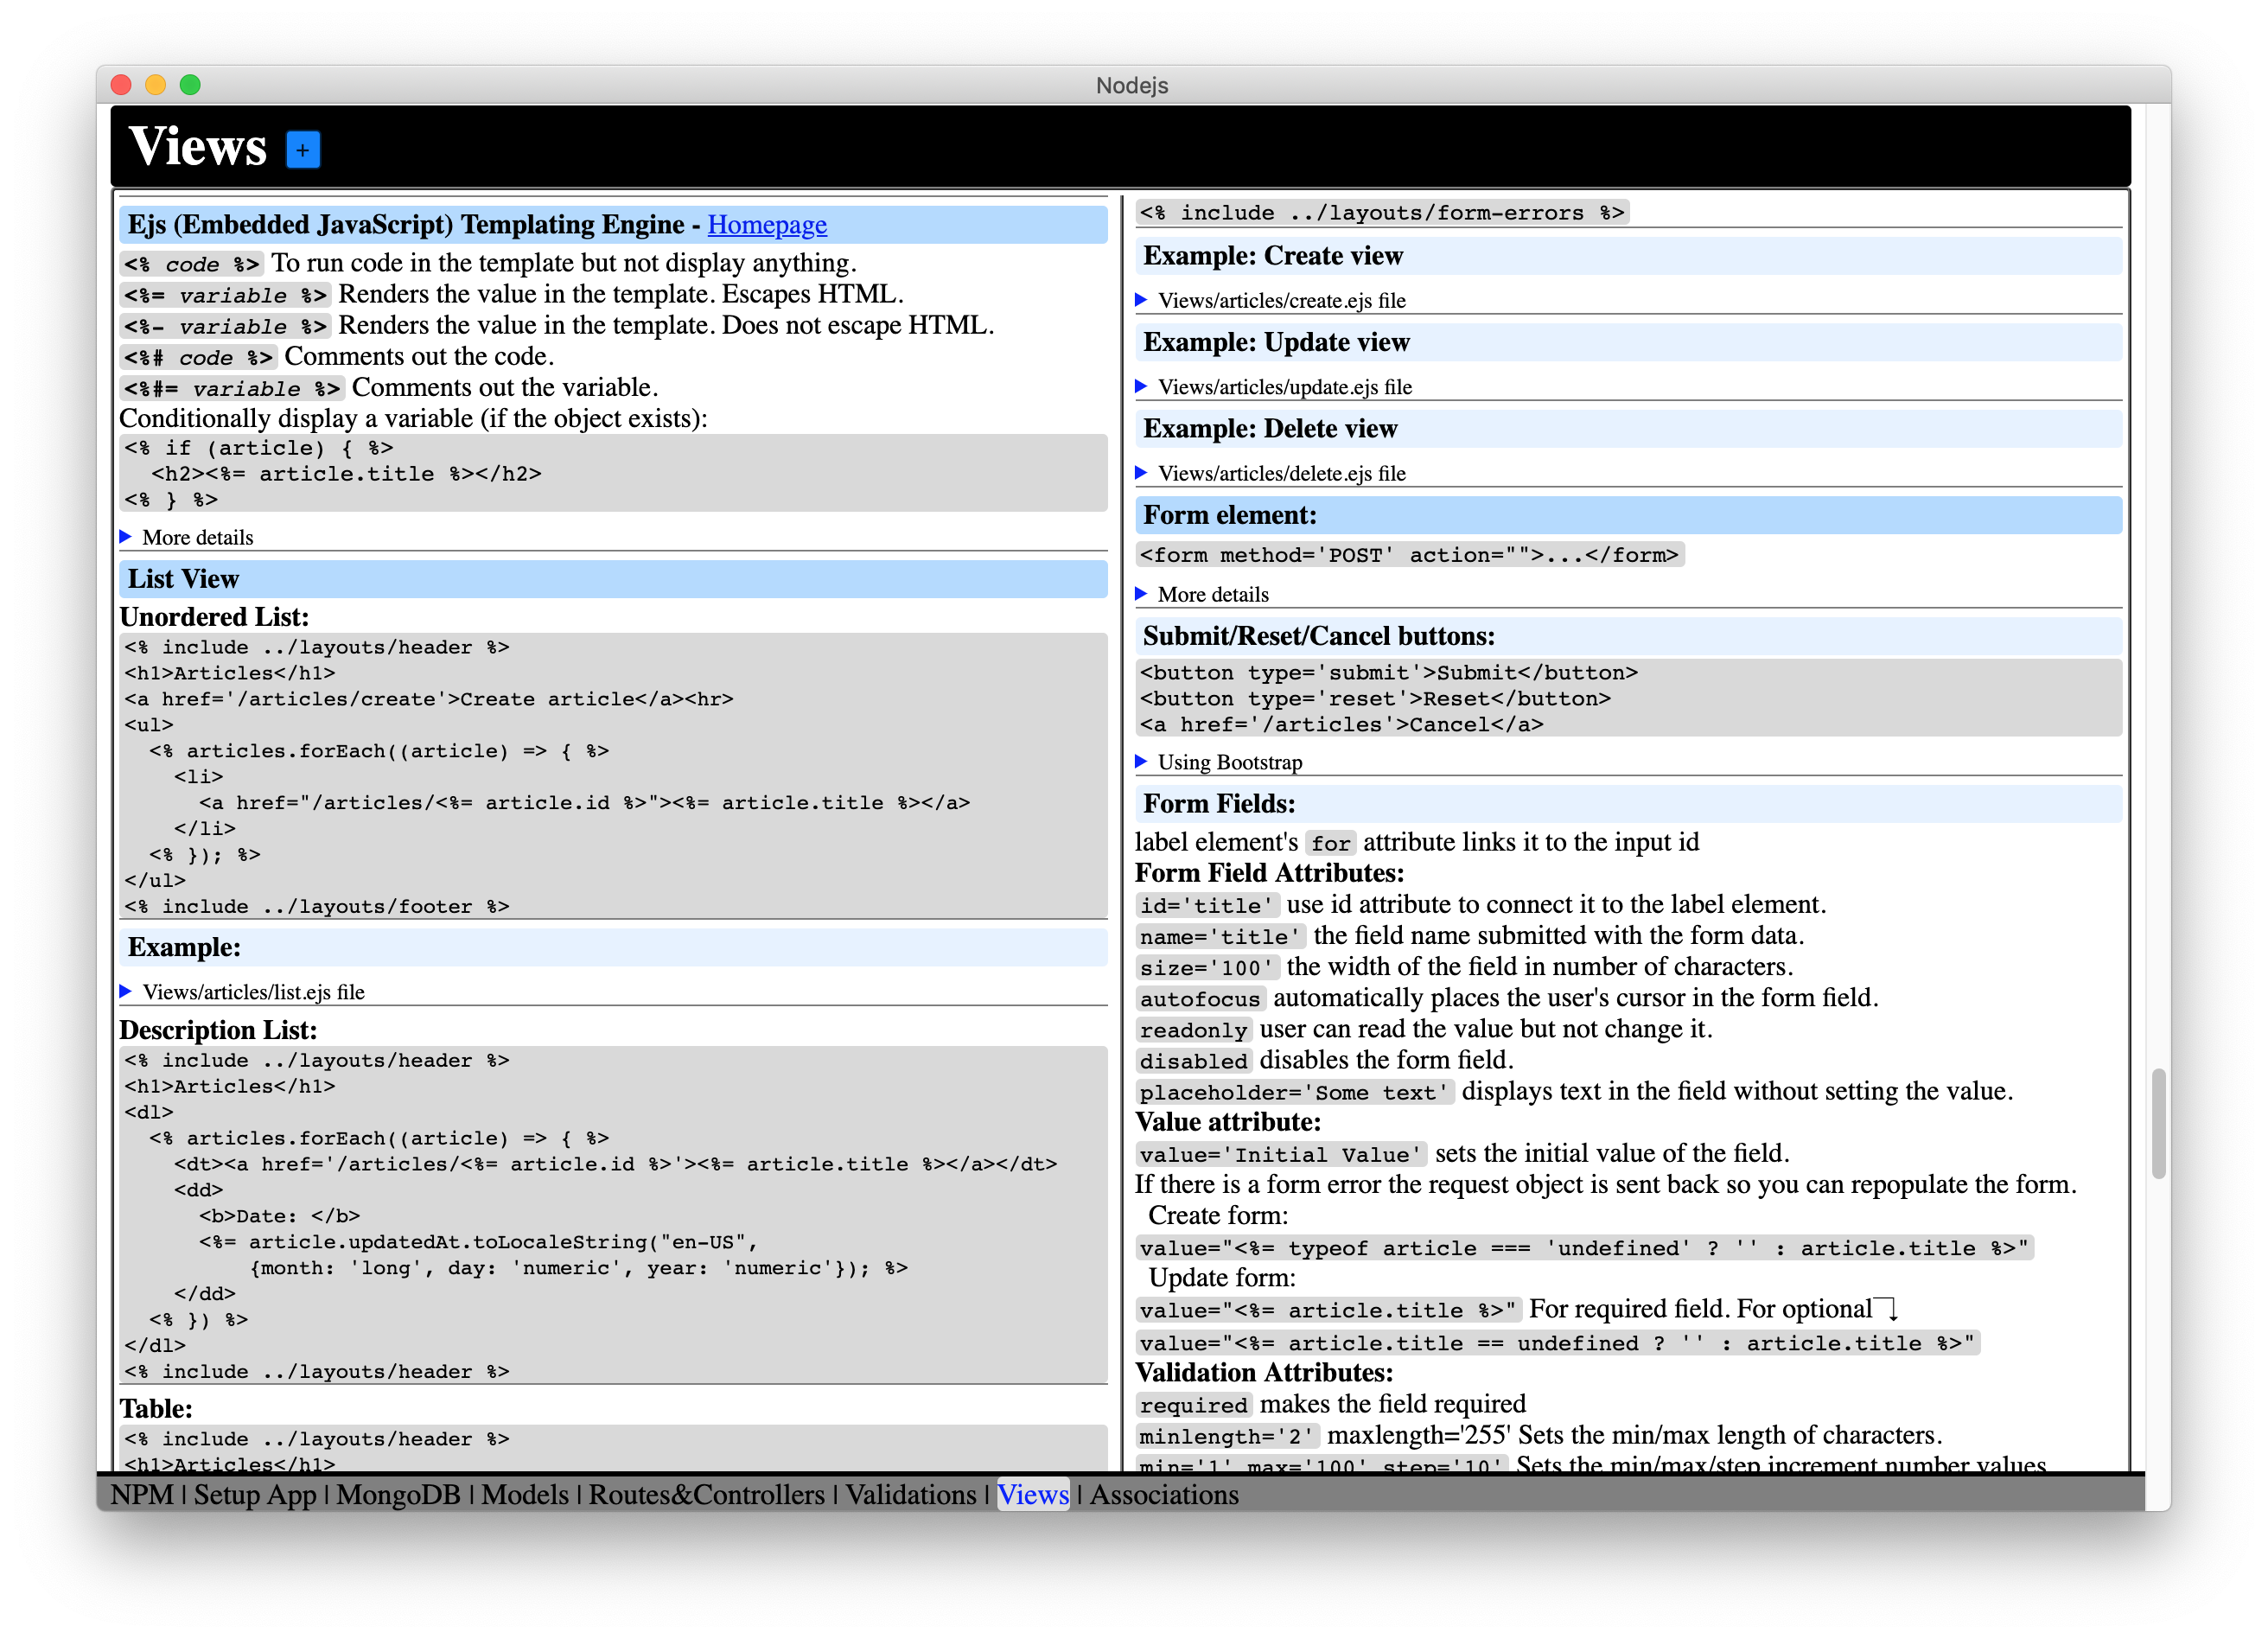Click the Value attribute: label
The height and width of the screenshot is (1639, 2268).
pyautogui.click(x=1228, y=1121)
